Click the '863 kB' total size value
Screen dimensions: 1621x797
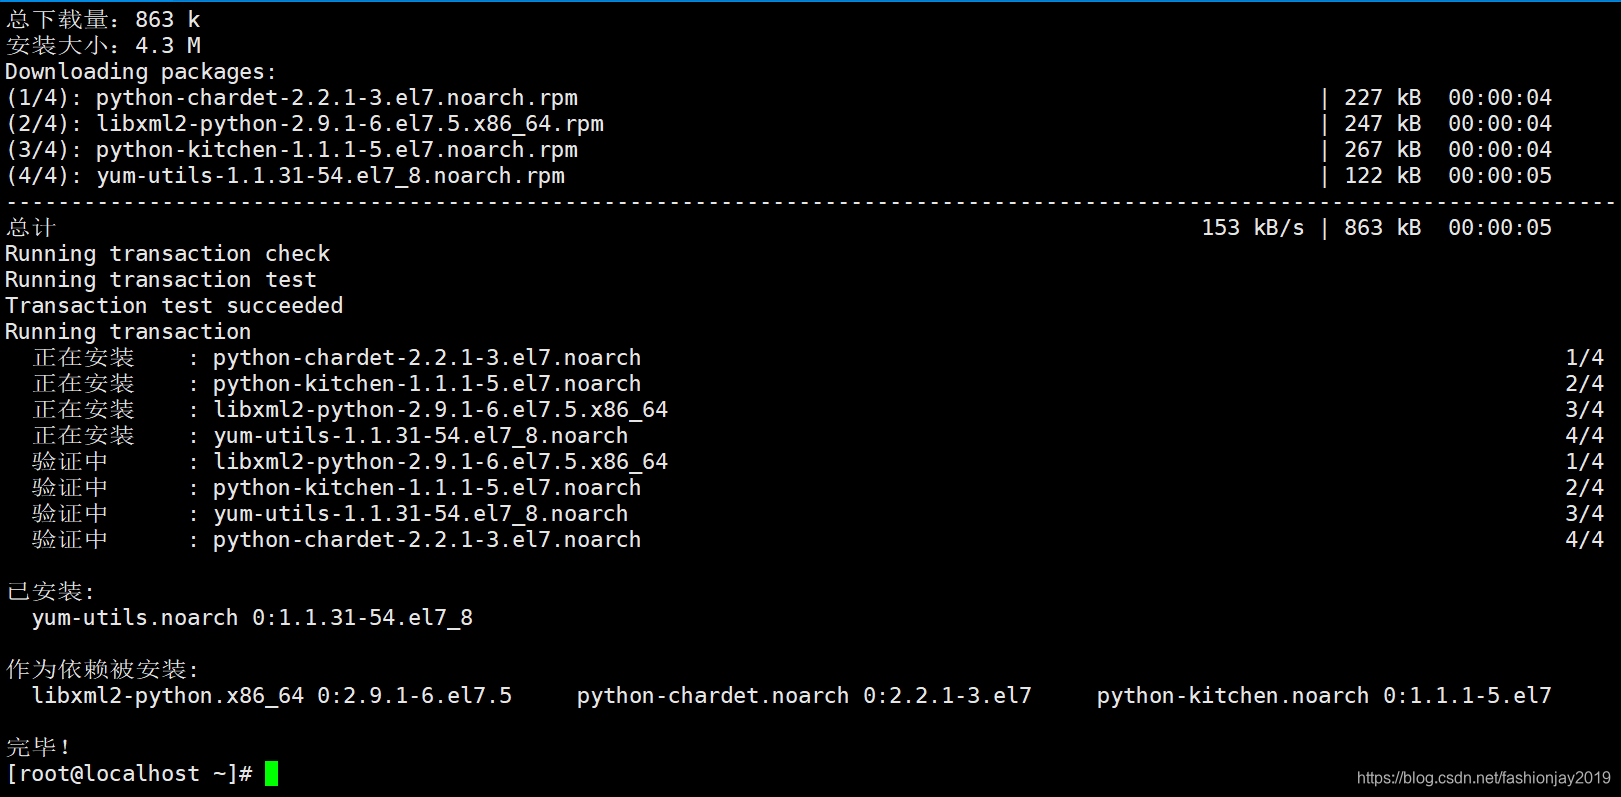point(1382,228)
